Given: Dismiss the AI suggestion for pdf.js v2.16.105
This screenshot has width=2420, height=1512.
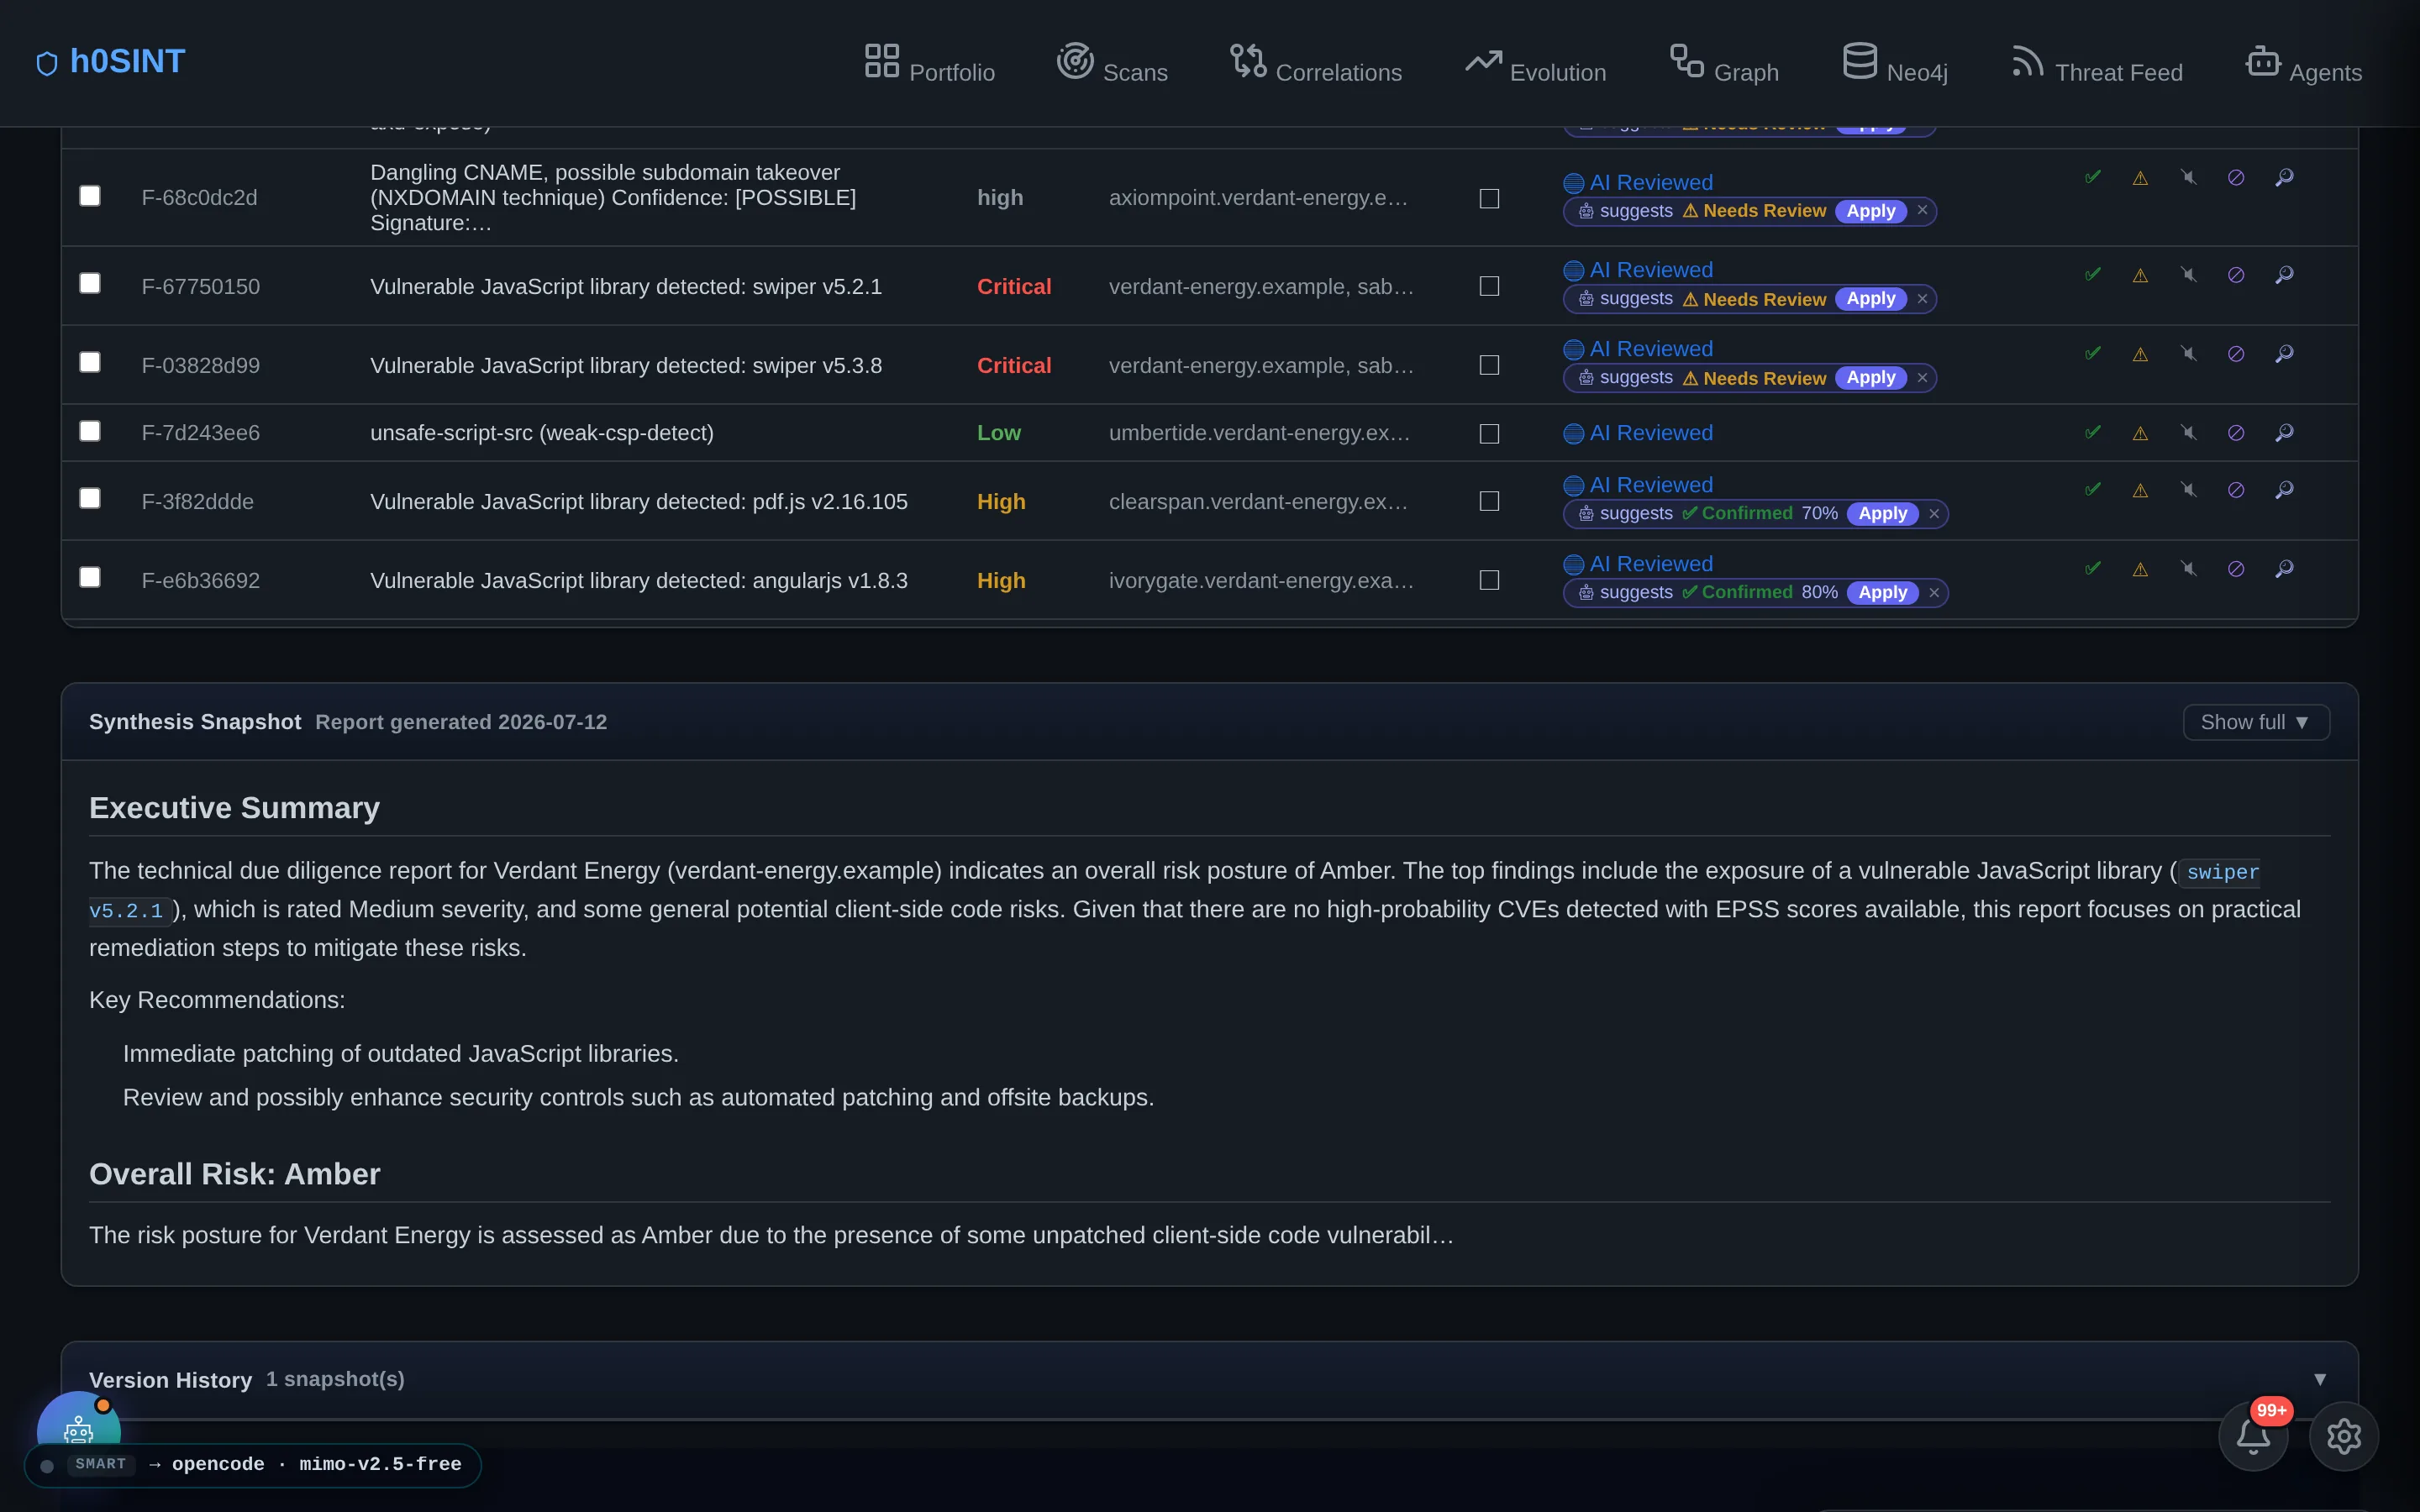Looking at the screenshot, I should click(1934, 514).
